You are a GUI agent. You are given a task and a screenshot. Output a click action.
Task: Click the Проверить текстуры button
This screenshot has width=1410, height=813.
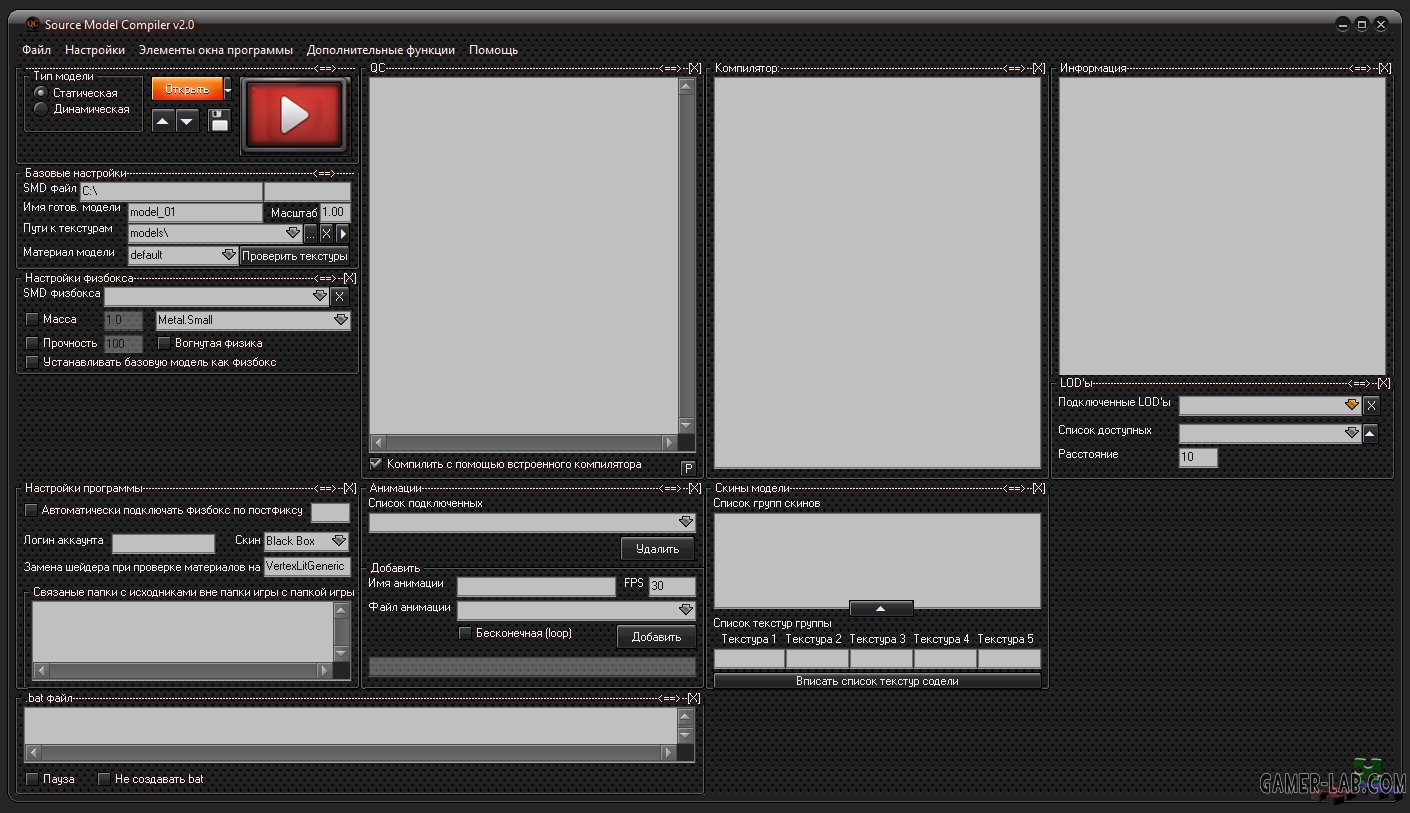(294, 255)
